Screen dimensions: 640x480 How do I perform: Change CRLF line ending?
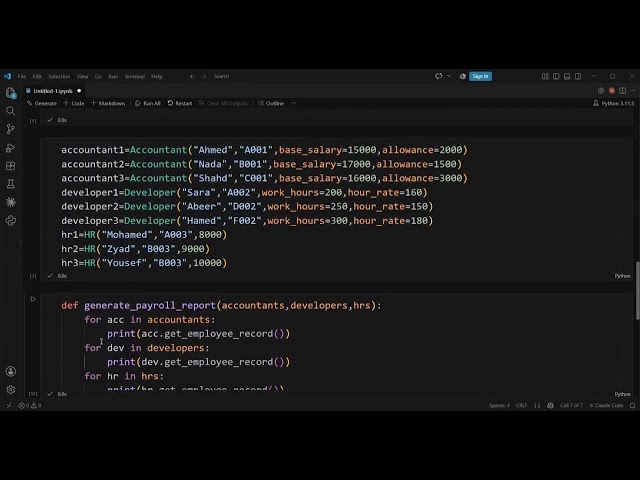pos(521,405)
